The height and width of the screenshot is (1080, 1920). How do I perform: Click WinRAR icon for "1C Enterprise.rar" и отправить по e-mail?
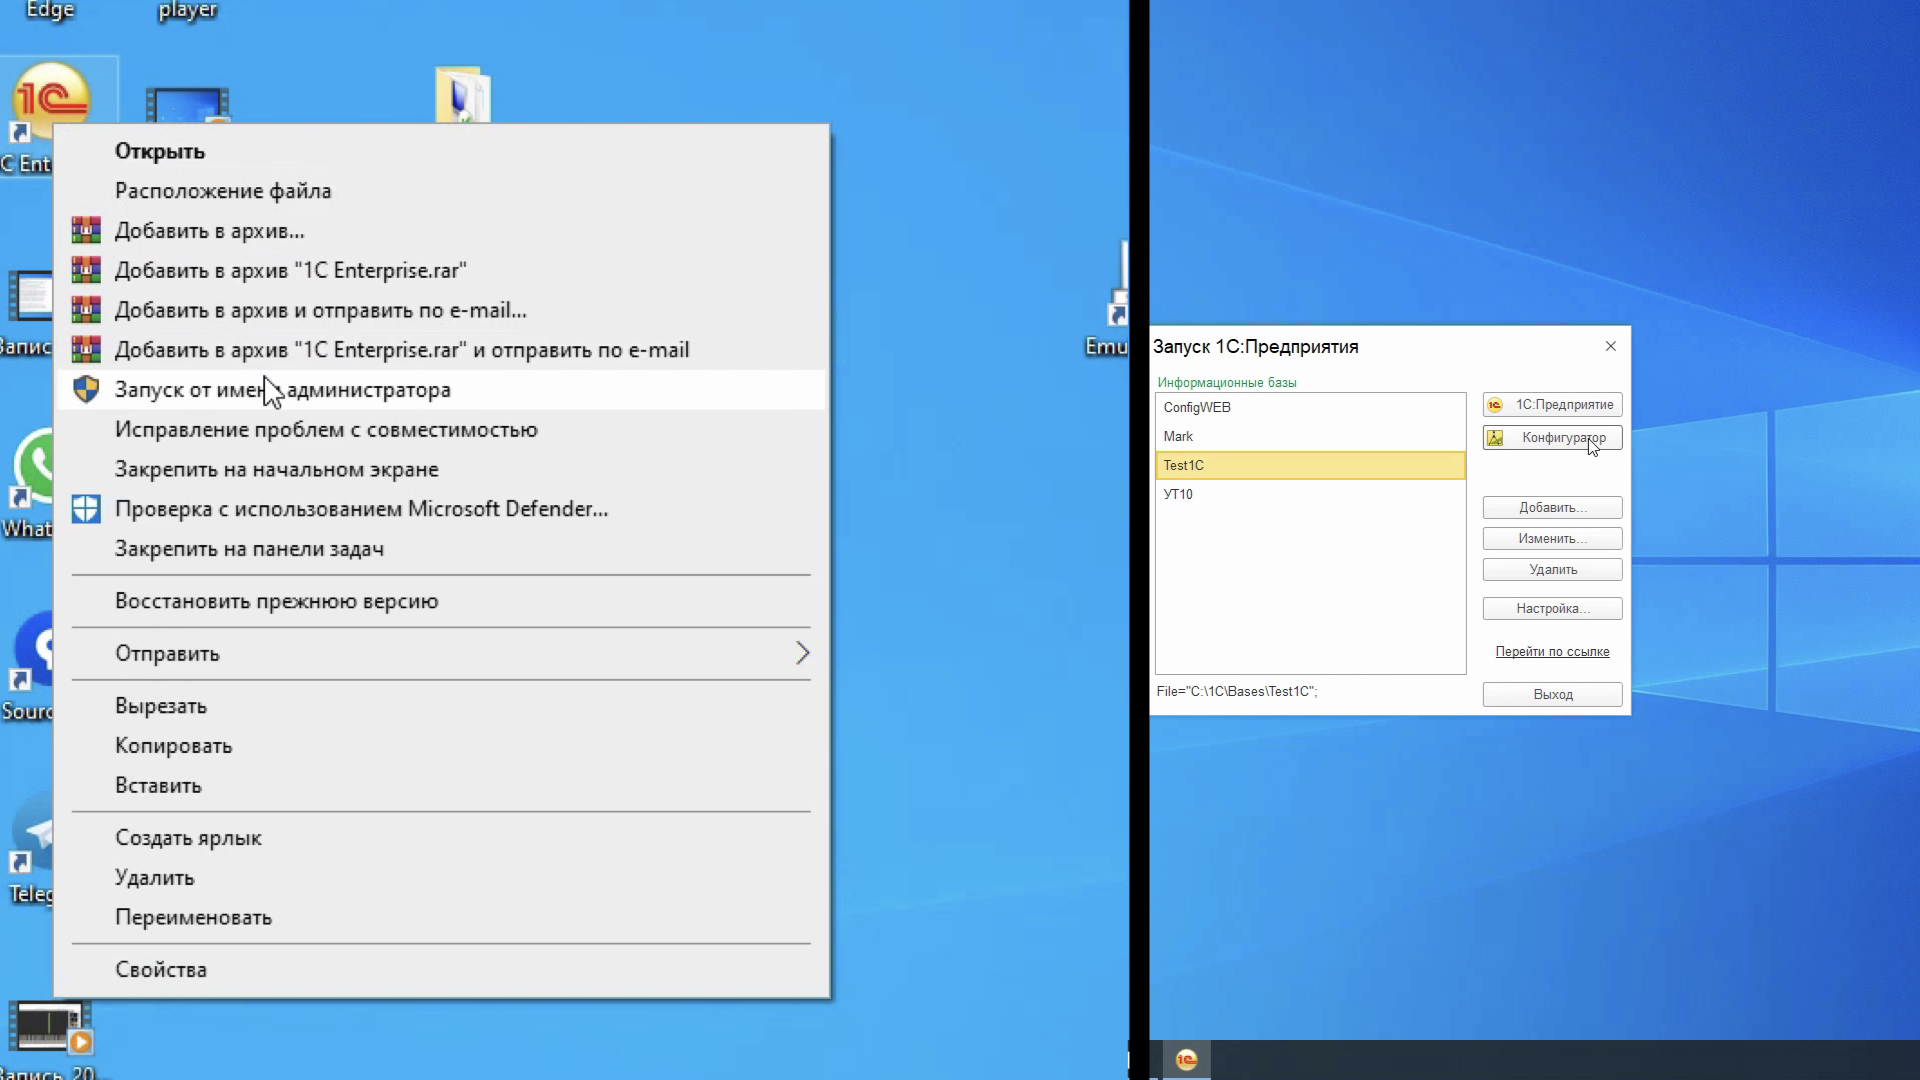(86, 350)
